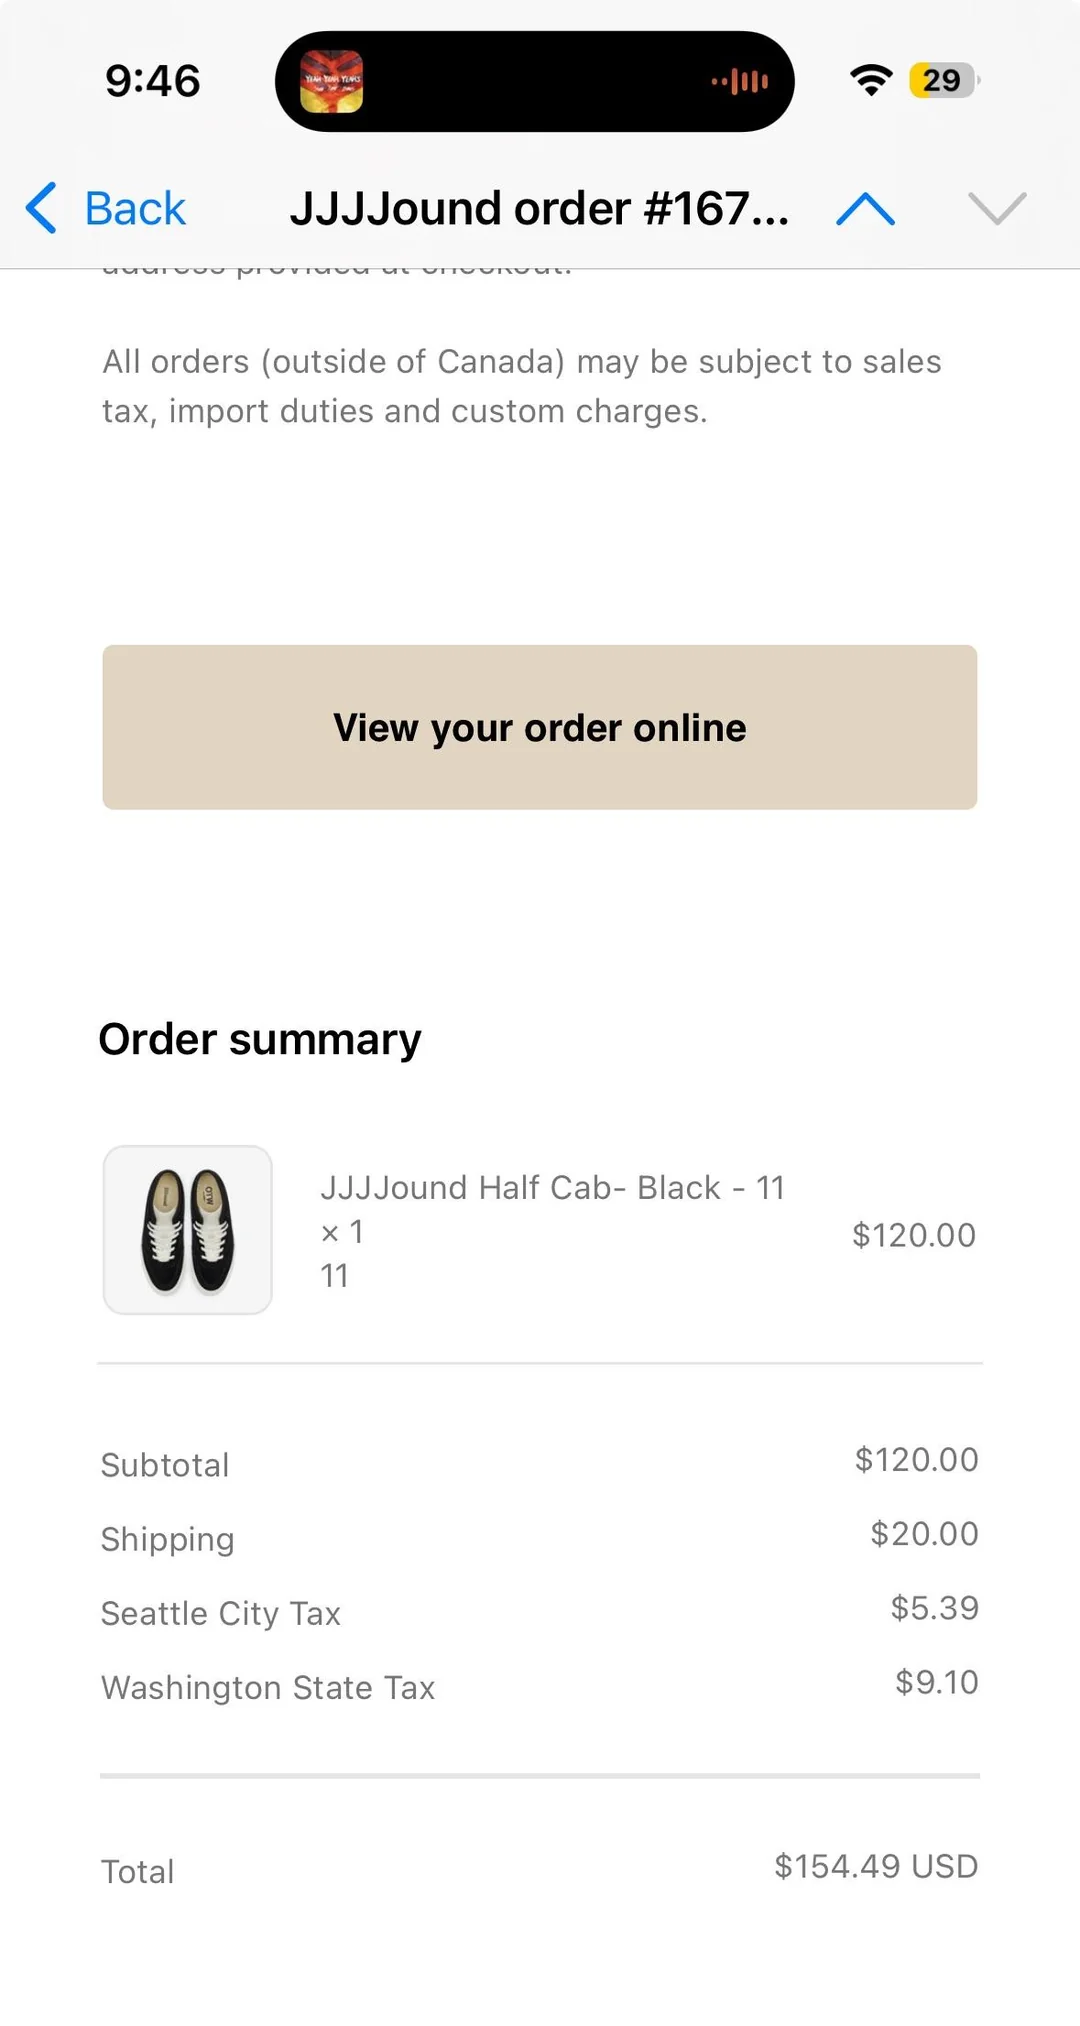Tap the audio waveform indicator

[740, 81]
